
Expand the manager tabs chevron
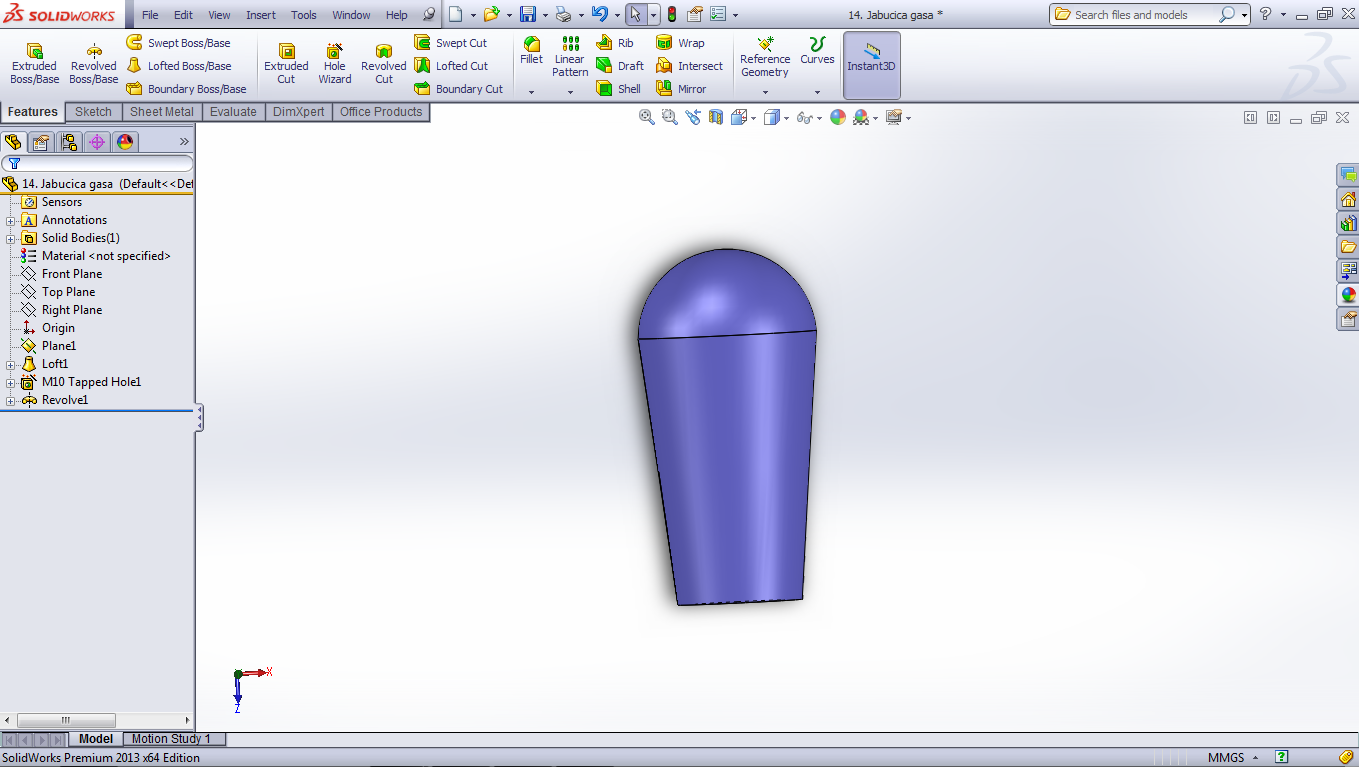(184, 142)
